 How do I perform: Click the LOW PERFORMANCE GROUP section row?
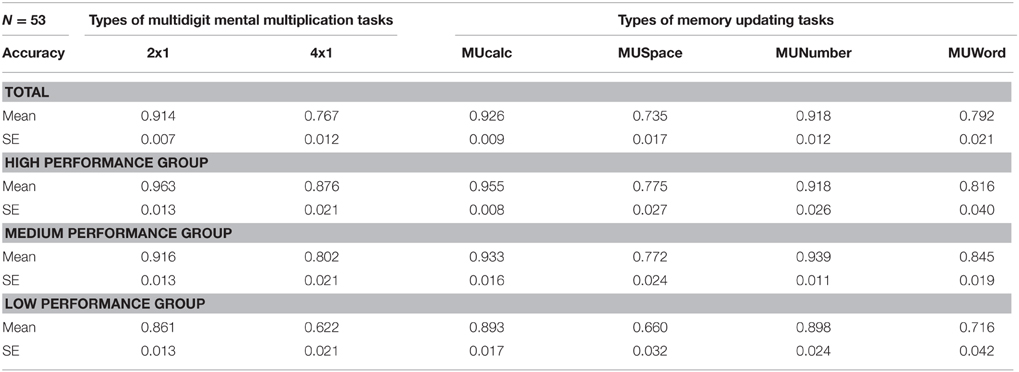click(507, 303)
